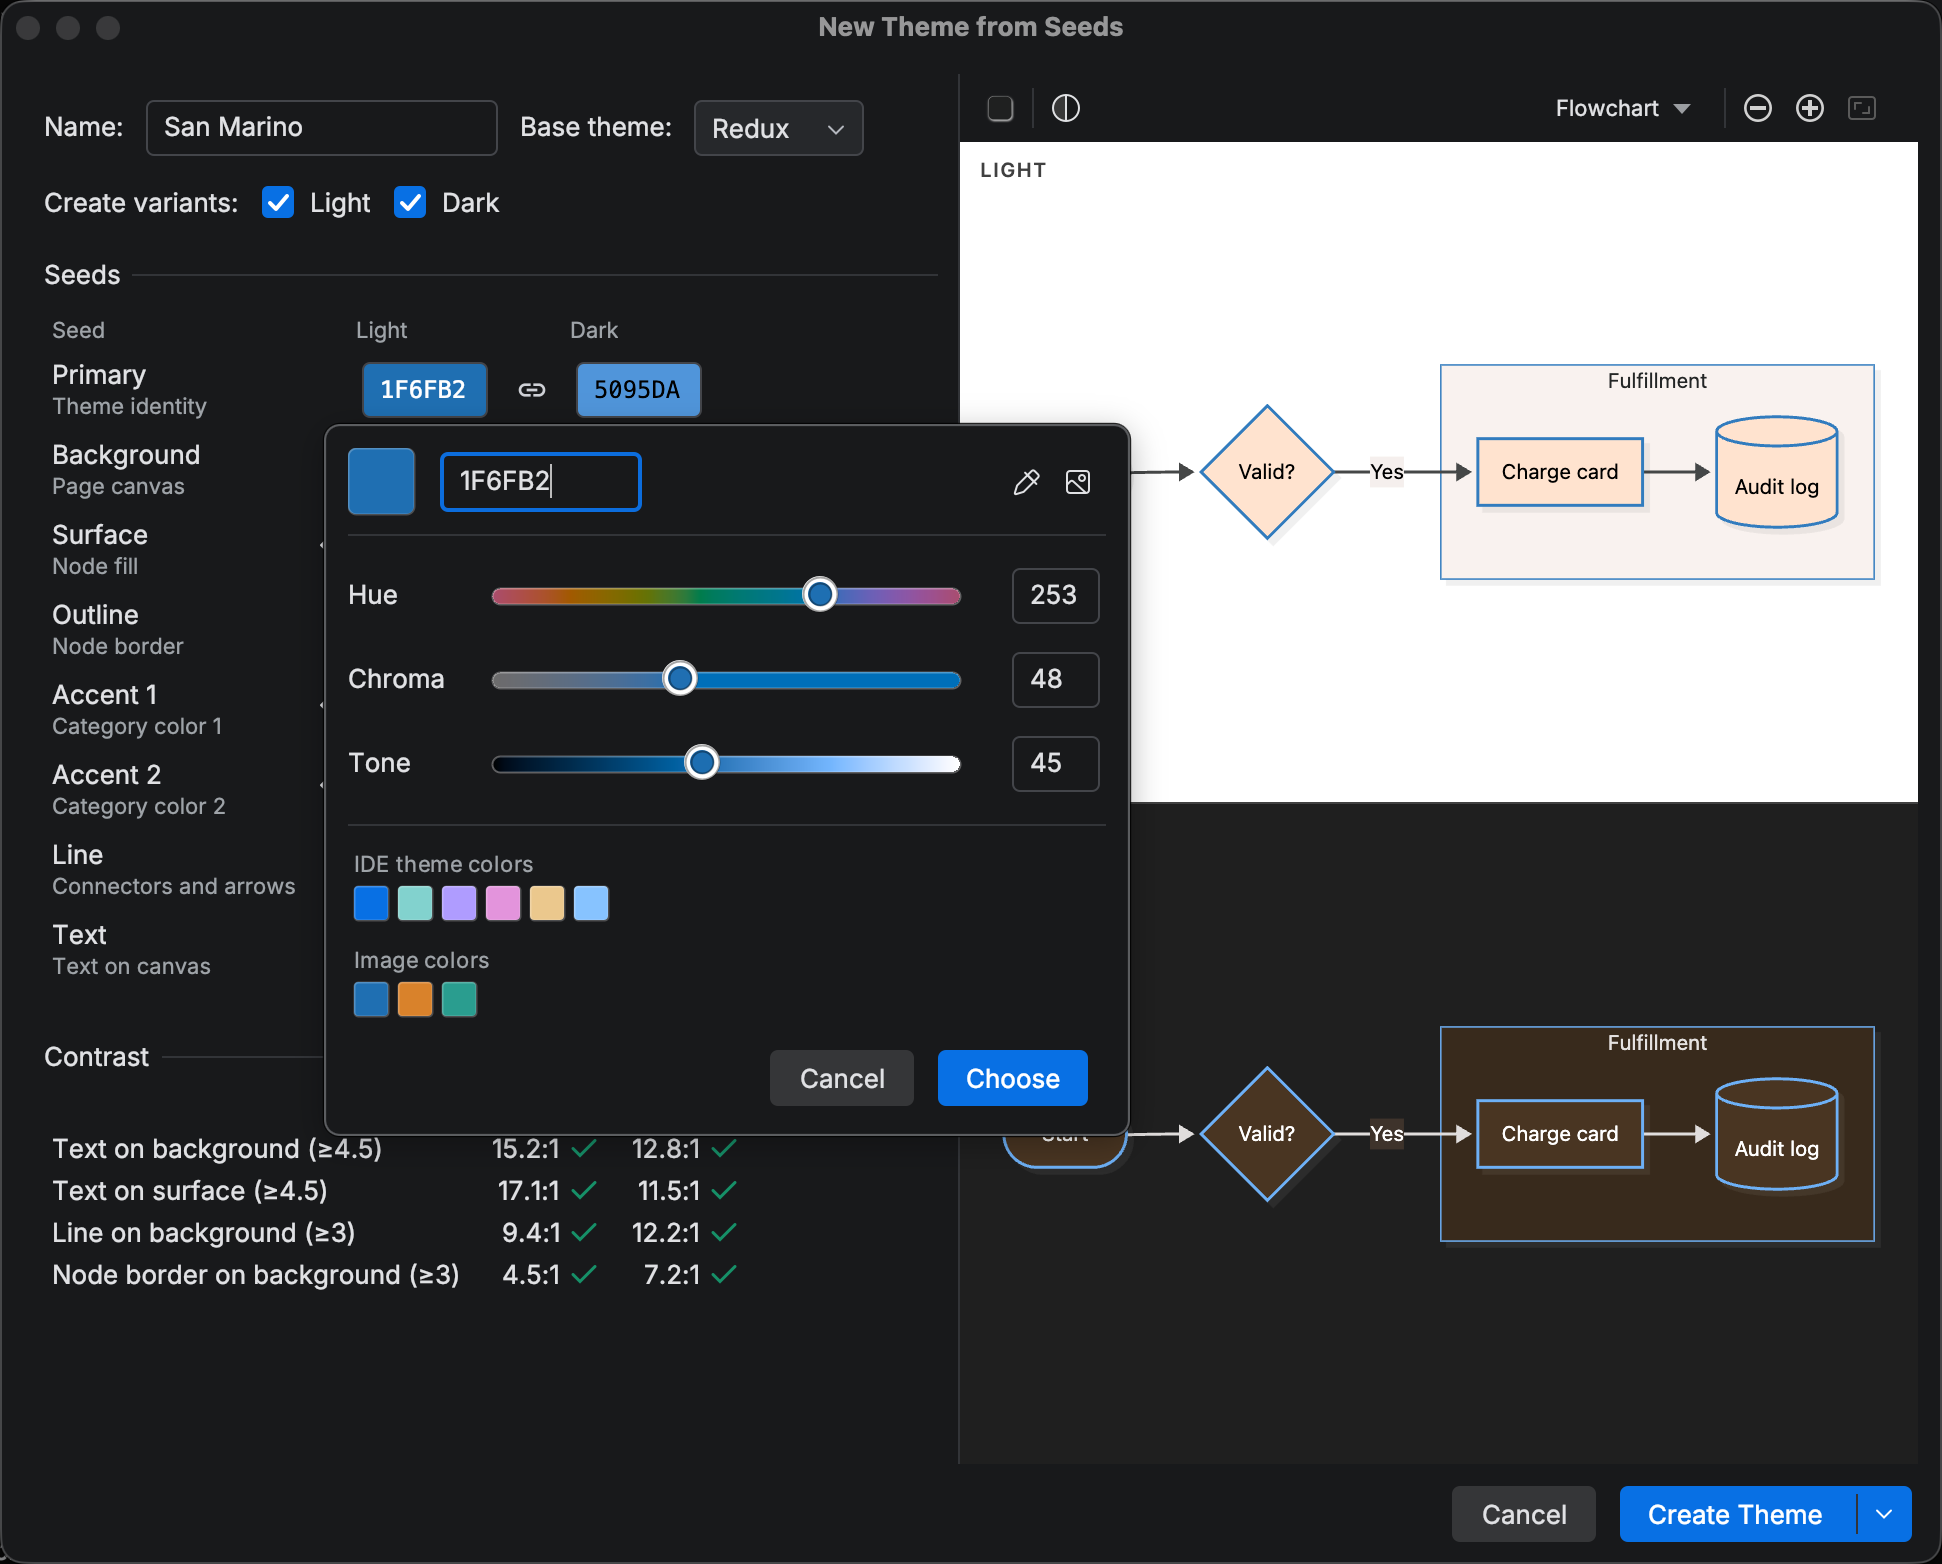The width and height of the screenshot is (1942, 1564).
Task: Click the 7.2:1 dark contrast value
Action: click(672, 1275)
